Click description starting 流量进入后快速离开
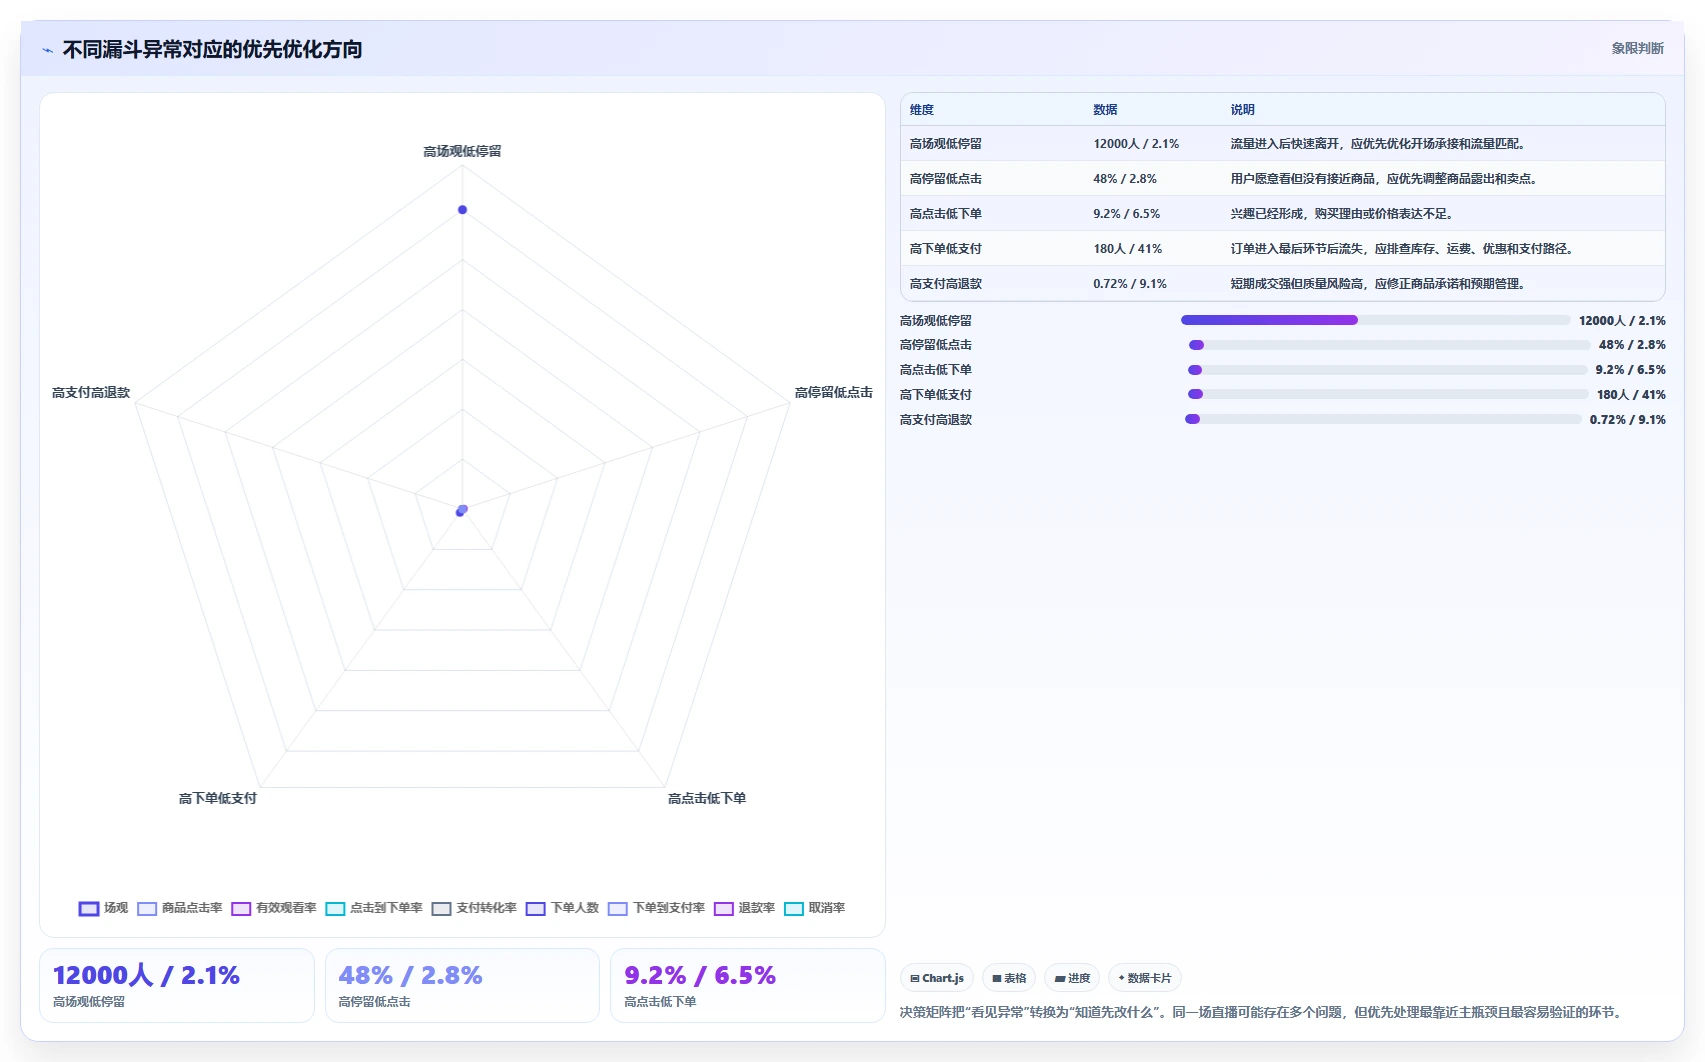Viewport: 1705px width, 1062px height. click(1379, 144)
